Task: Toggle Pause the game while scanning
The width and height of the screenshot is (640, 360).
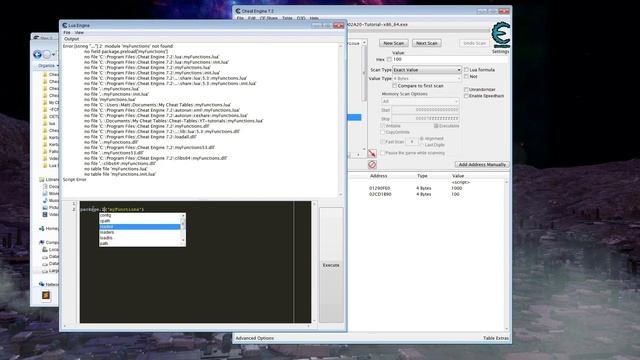Action: [x=382, y=153]
